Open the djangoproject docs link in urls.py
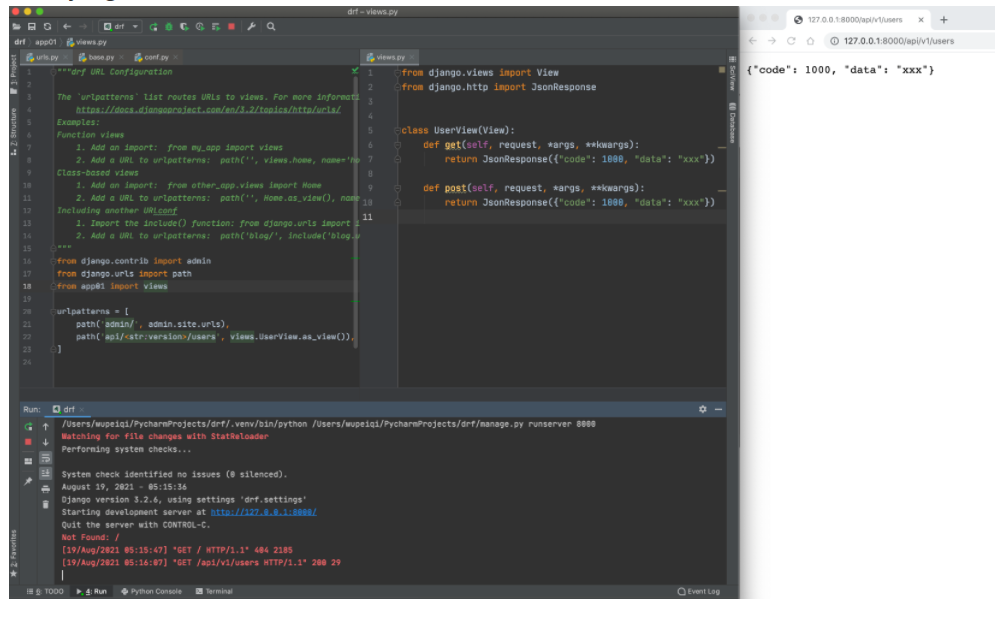Viewport: 995px width, 618px height. click(208, 110)
